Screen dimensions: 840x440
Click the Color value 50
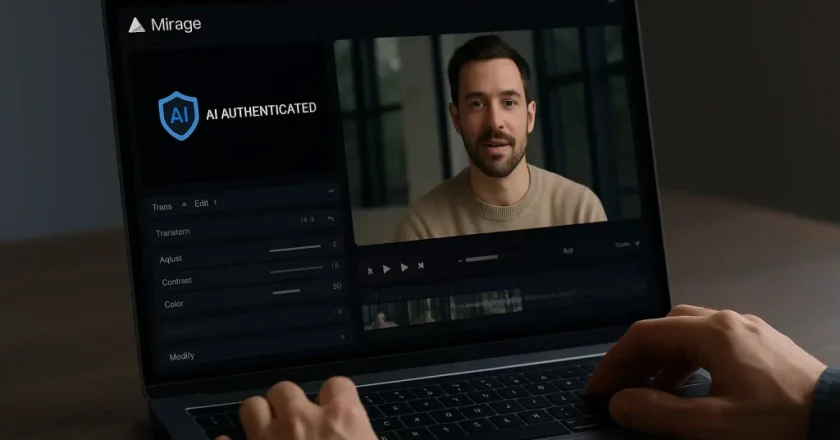[336, 286]
